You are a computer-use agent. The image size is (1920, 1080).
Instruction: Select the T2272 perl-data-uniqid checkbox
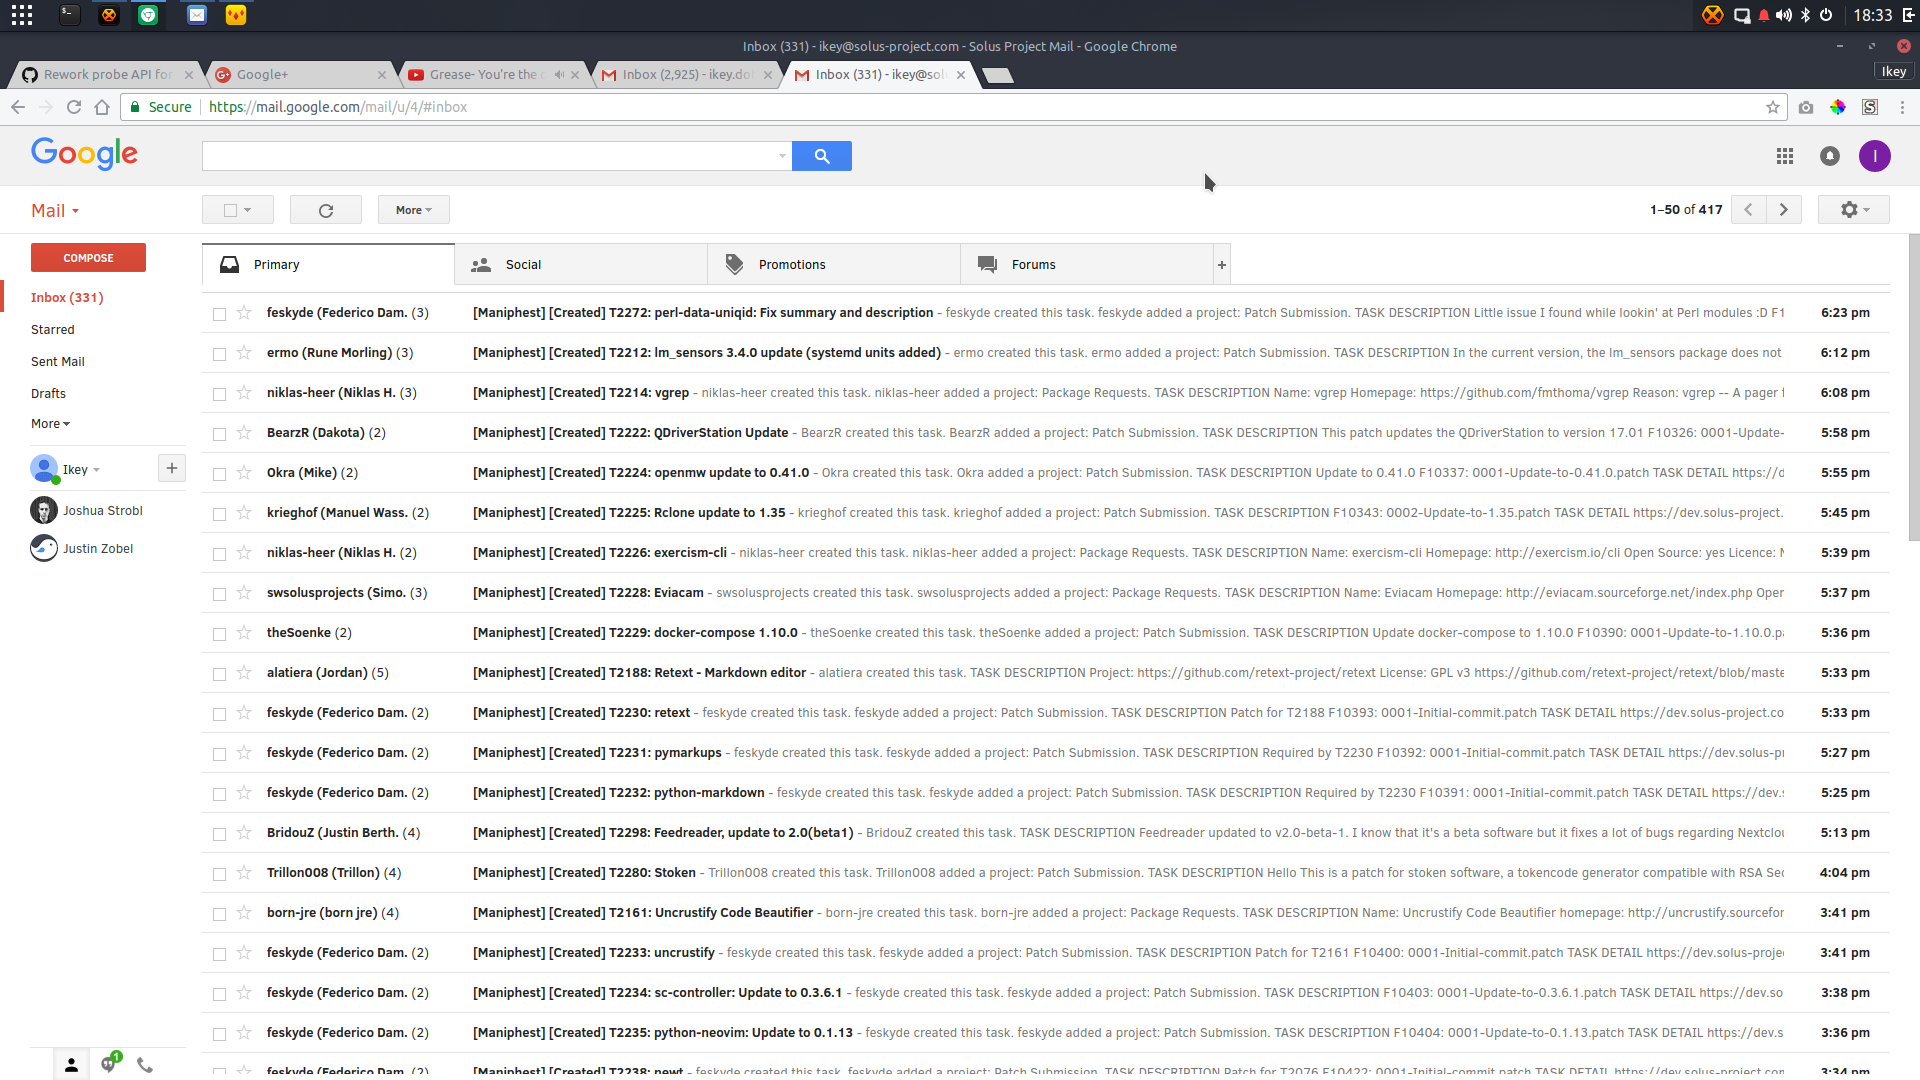(x=219, y=314)
